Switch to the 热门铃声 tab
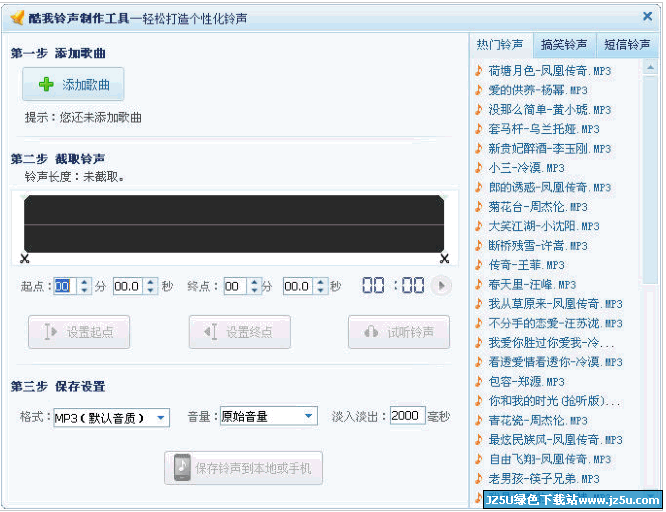The image size is (666, 512). (501, 45)
